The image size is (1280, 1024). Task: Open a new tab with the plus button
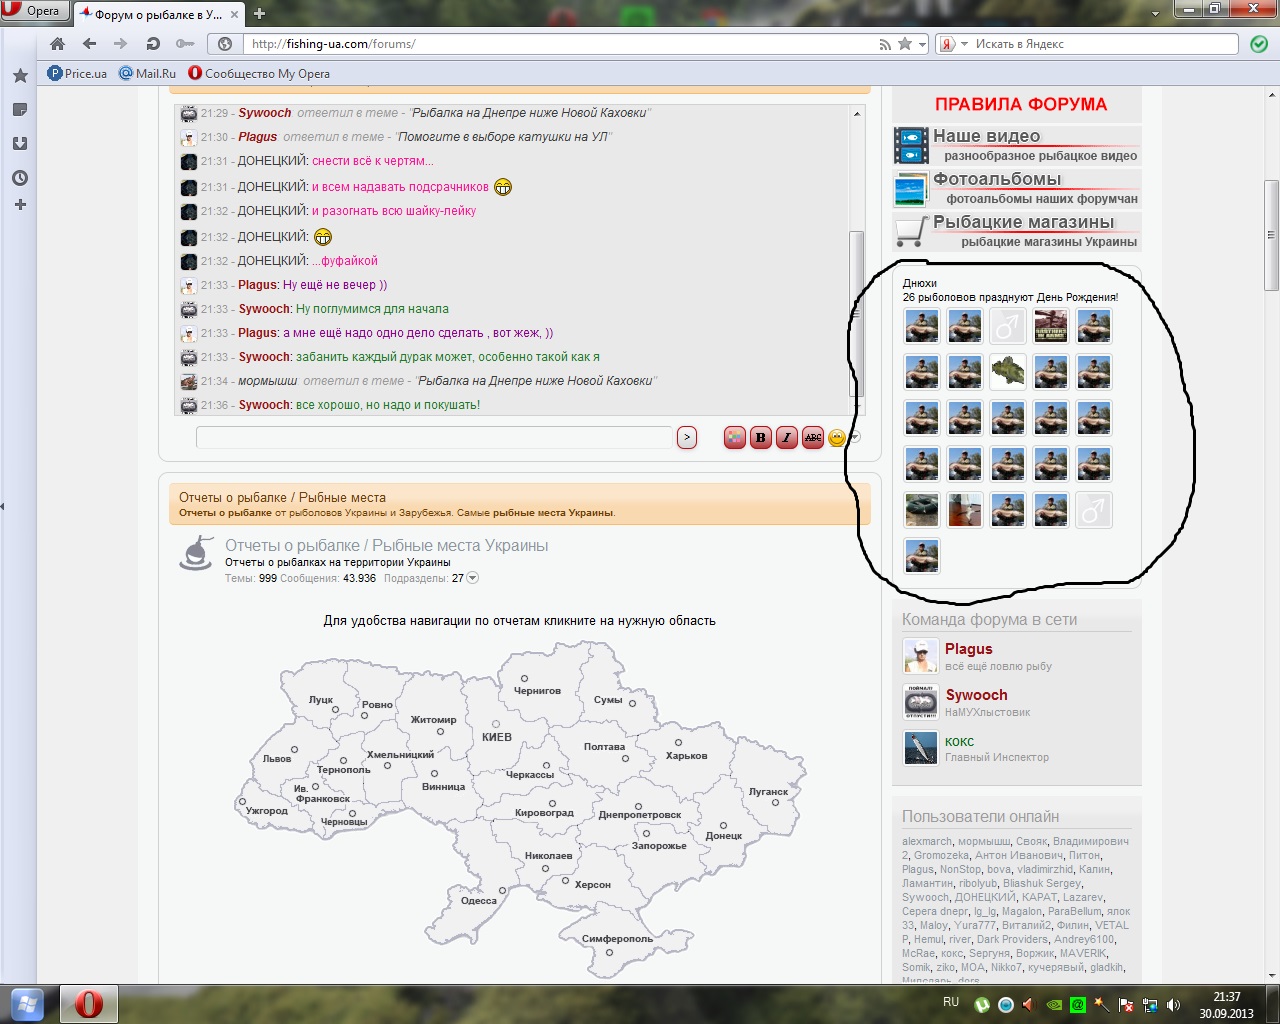click(260, 14)
